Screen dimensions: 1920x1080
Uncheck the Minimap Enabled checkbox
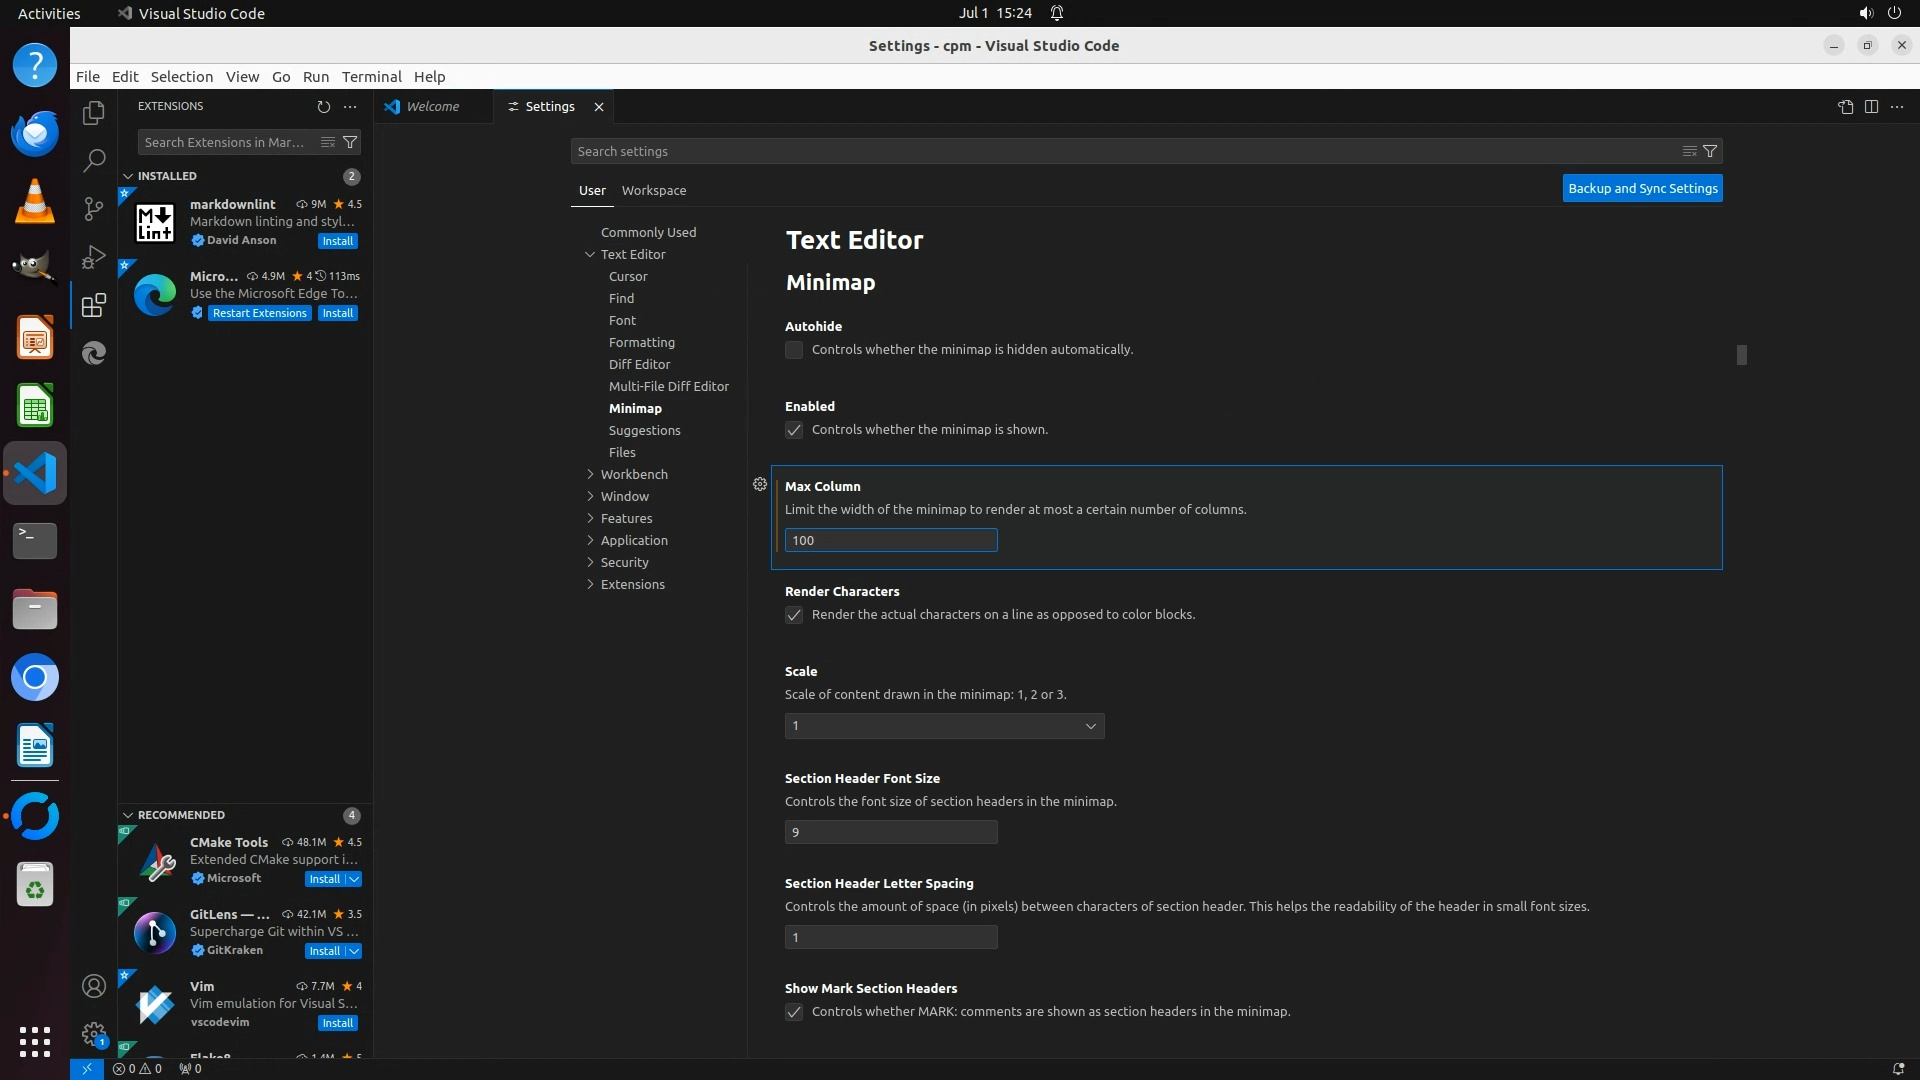point(794,430)
